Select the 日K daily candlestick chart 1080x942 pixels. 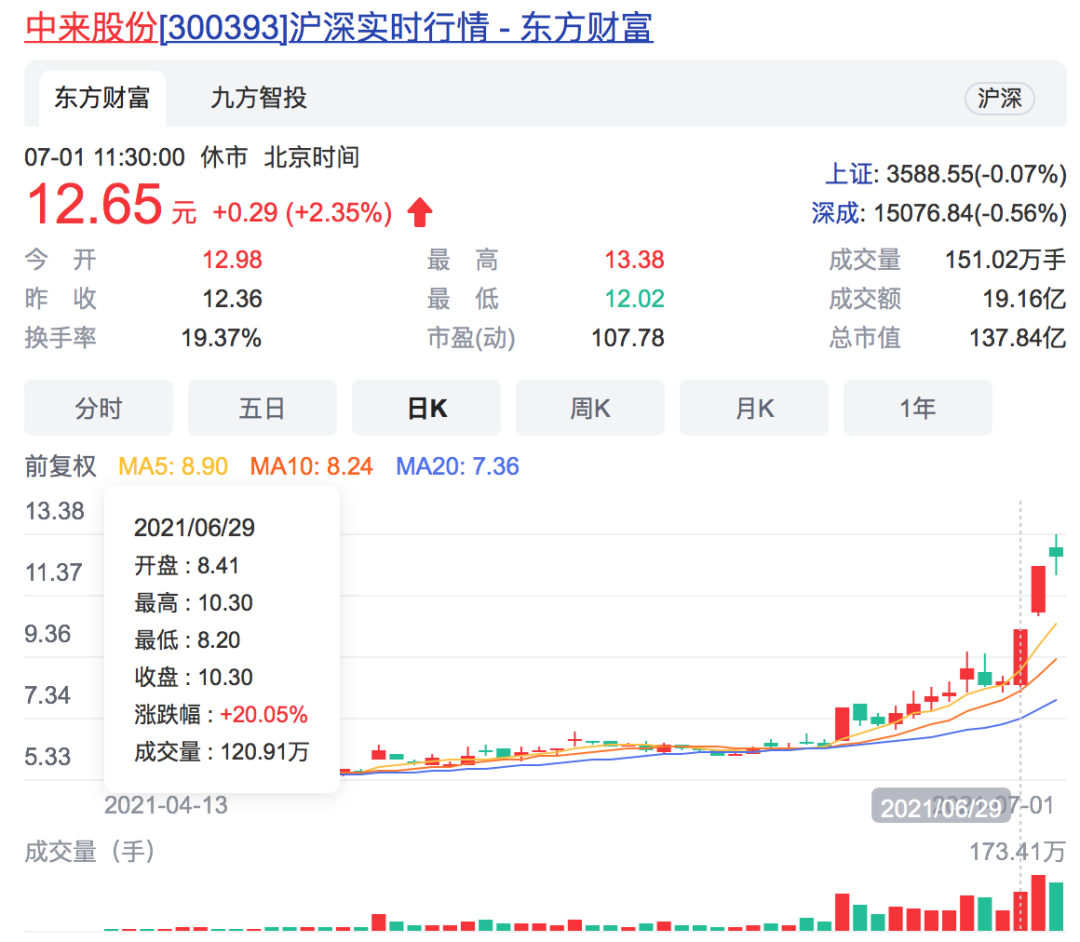click(426, 407)
